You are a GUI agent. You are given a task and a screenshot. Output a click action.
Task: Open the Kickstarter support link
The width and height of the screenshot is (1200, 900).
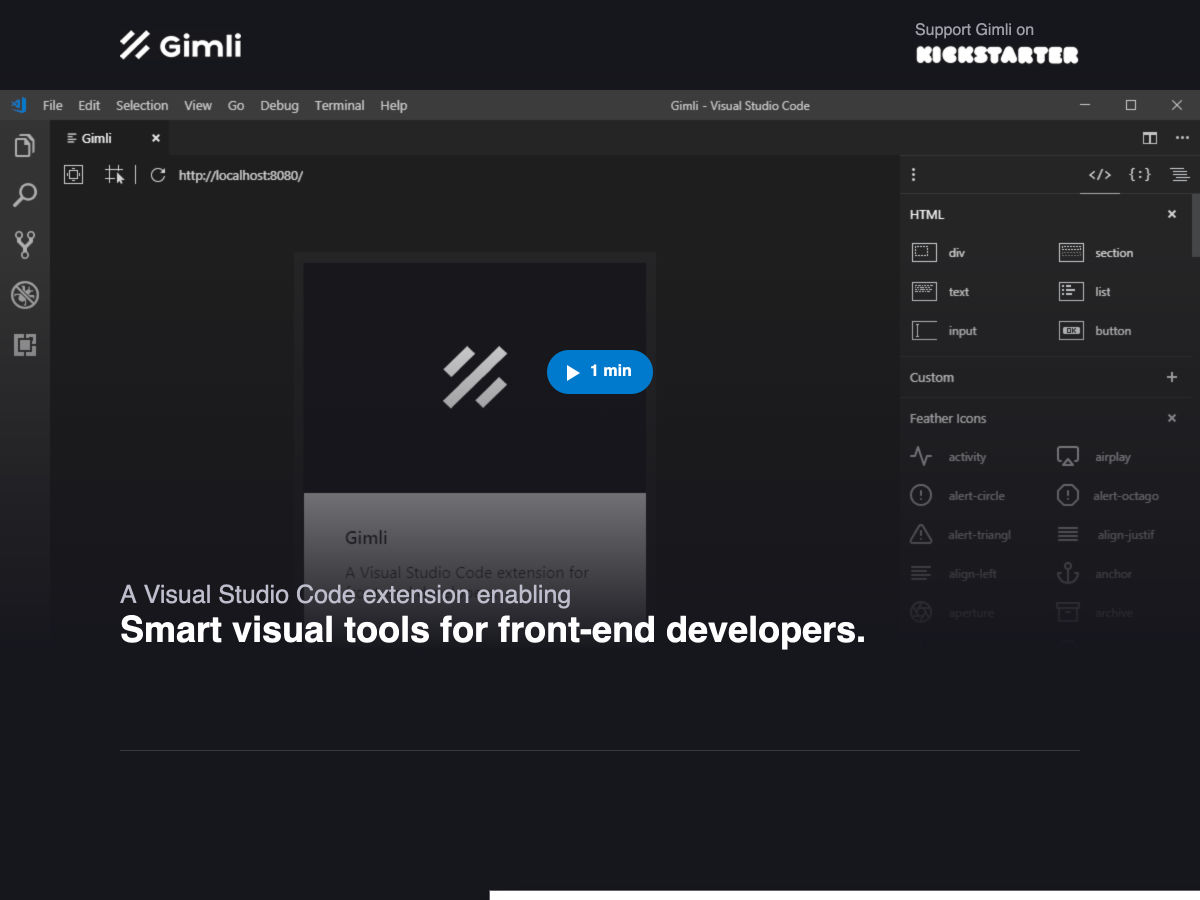point(997,44)
